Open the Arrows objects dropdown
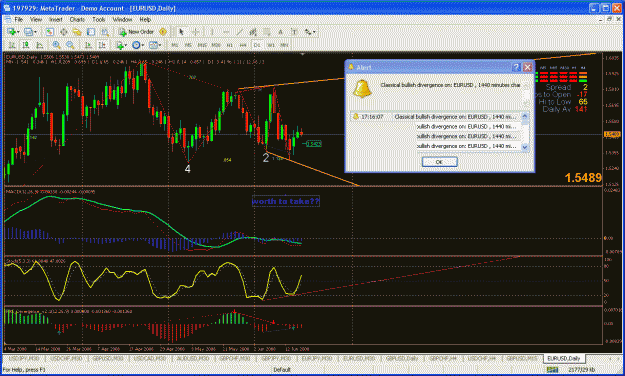The image size is (625, 376). coord(310,32)
